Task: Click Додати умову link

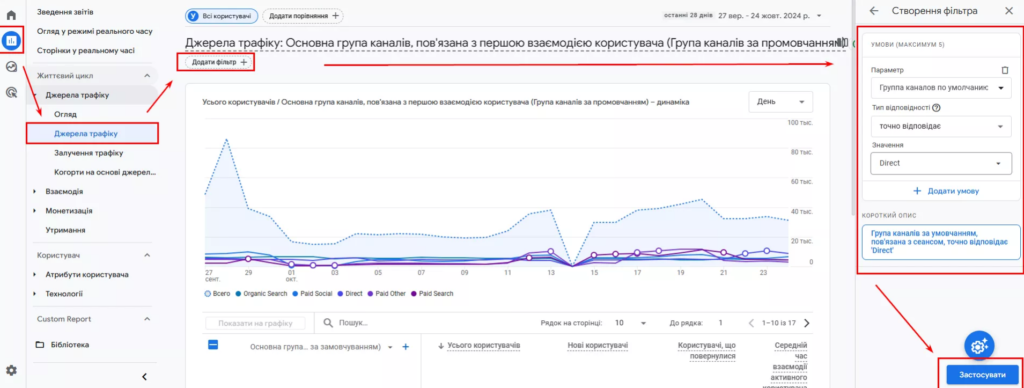Action: (945, 191)
